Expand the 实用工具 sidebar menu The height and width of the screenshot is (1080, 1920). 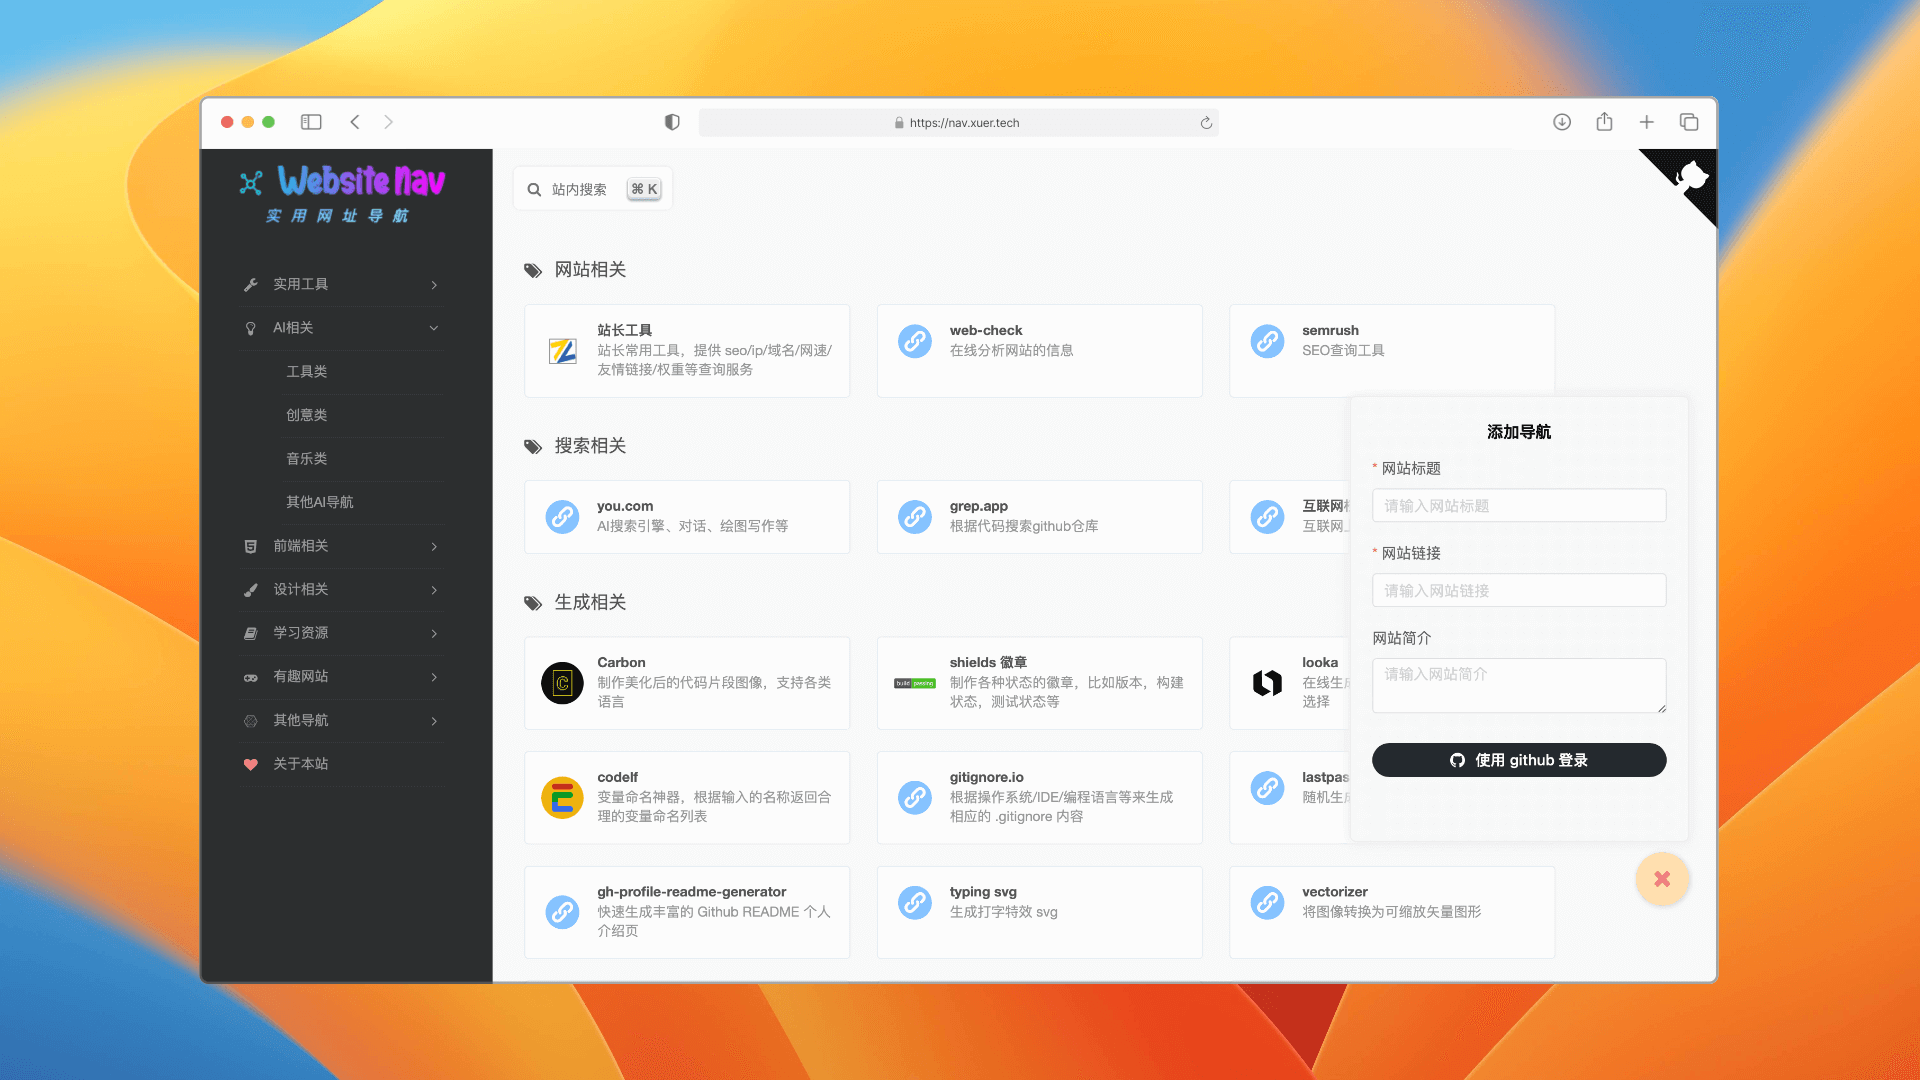click(x=342, y=285)
